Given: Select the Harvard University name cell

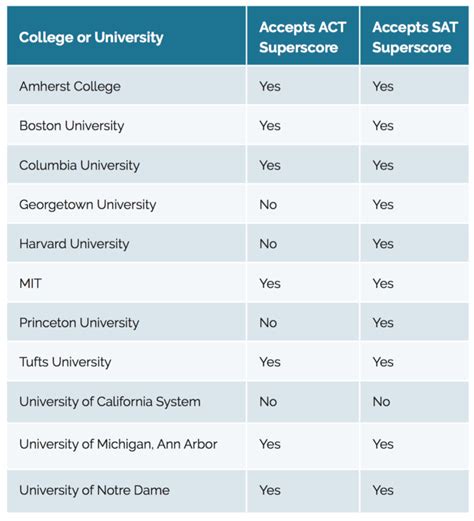Looking at the screenshot, I should (126, 243).
